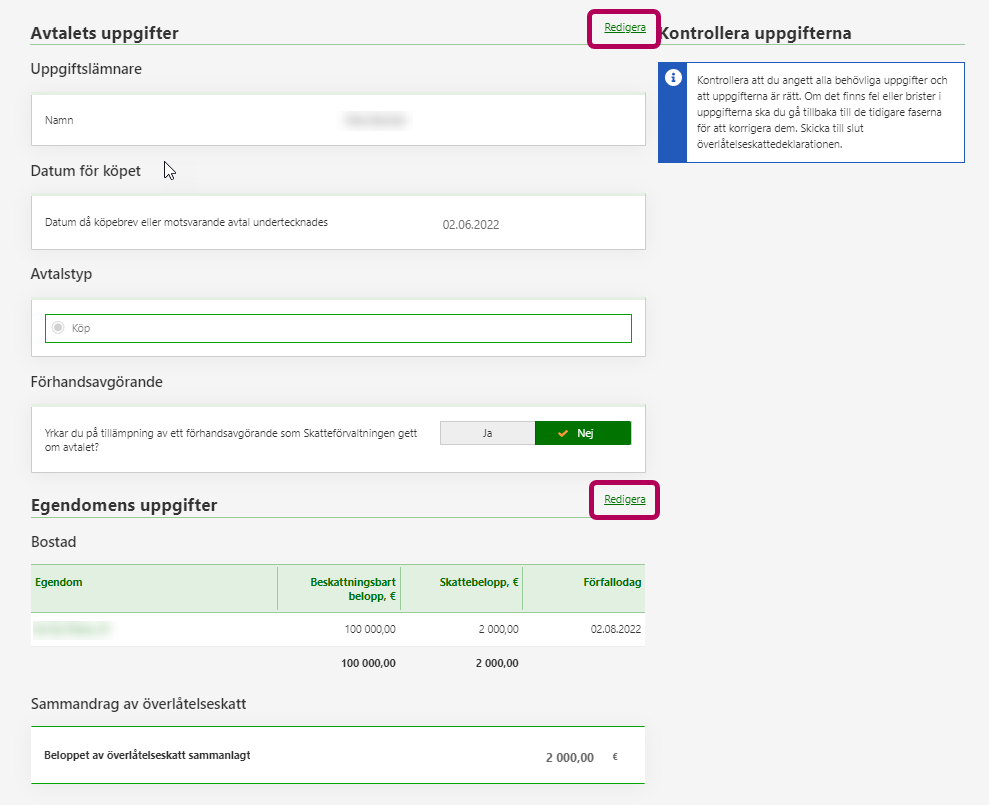Click the blurred property name in the Bostad table

(x=72, y=629)
